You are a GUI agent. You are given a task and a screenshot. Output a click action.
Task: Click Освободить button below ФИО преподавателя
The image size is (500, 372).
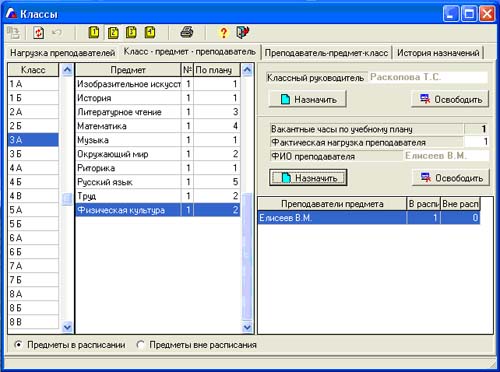click(451, 178)
